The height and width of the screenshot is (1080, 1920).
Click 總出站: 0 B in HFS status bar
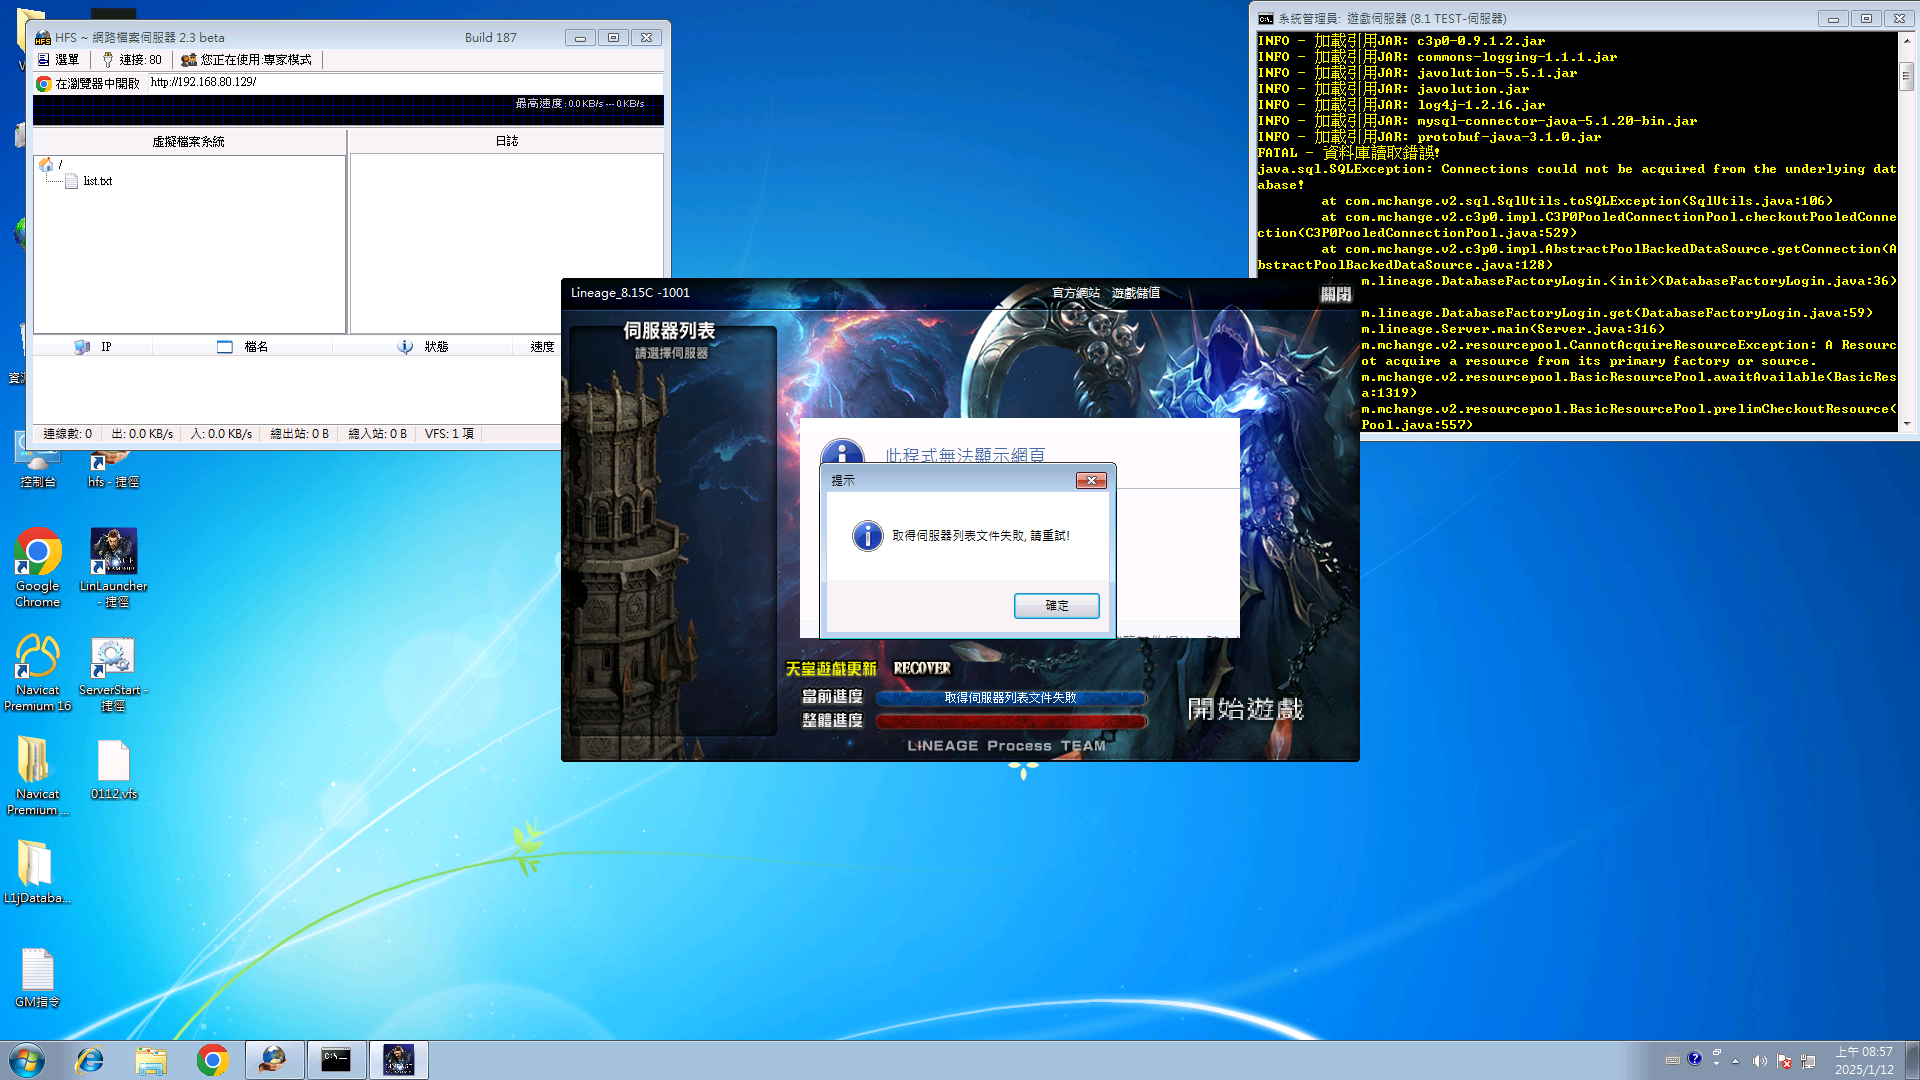[300, 434]
